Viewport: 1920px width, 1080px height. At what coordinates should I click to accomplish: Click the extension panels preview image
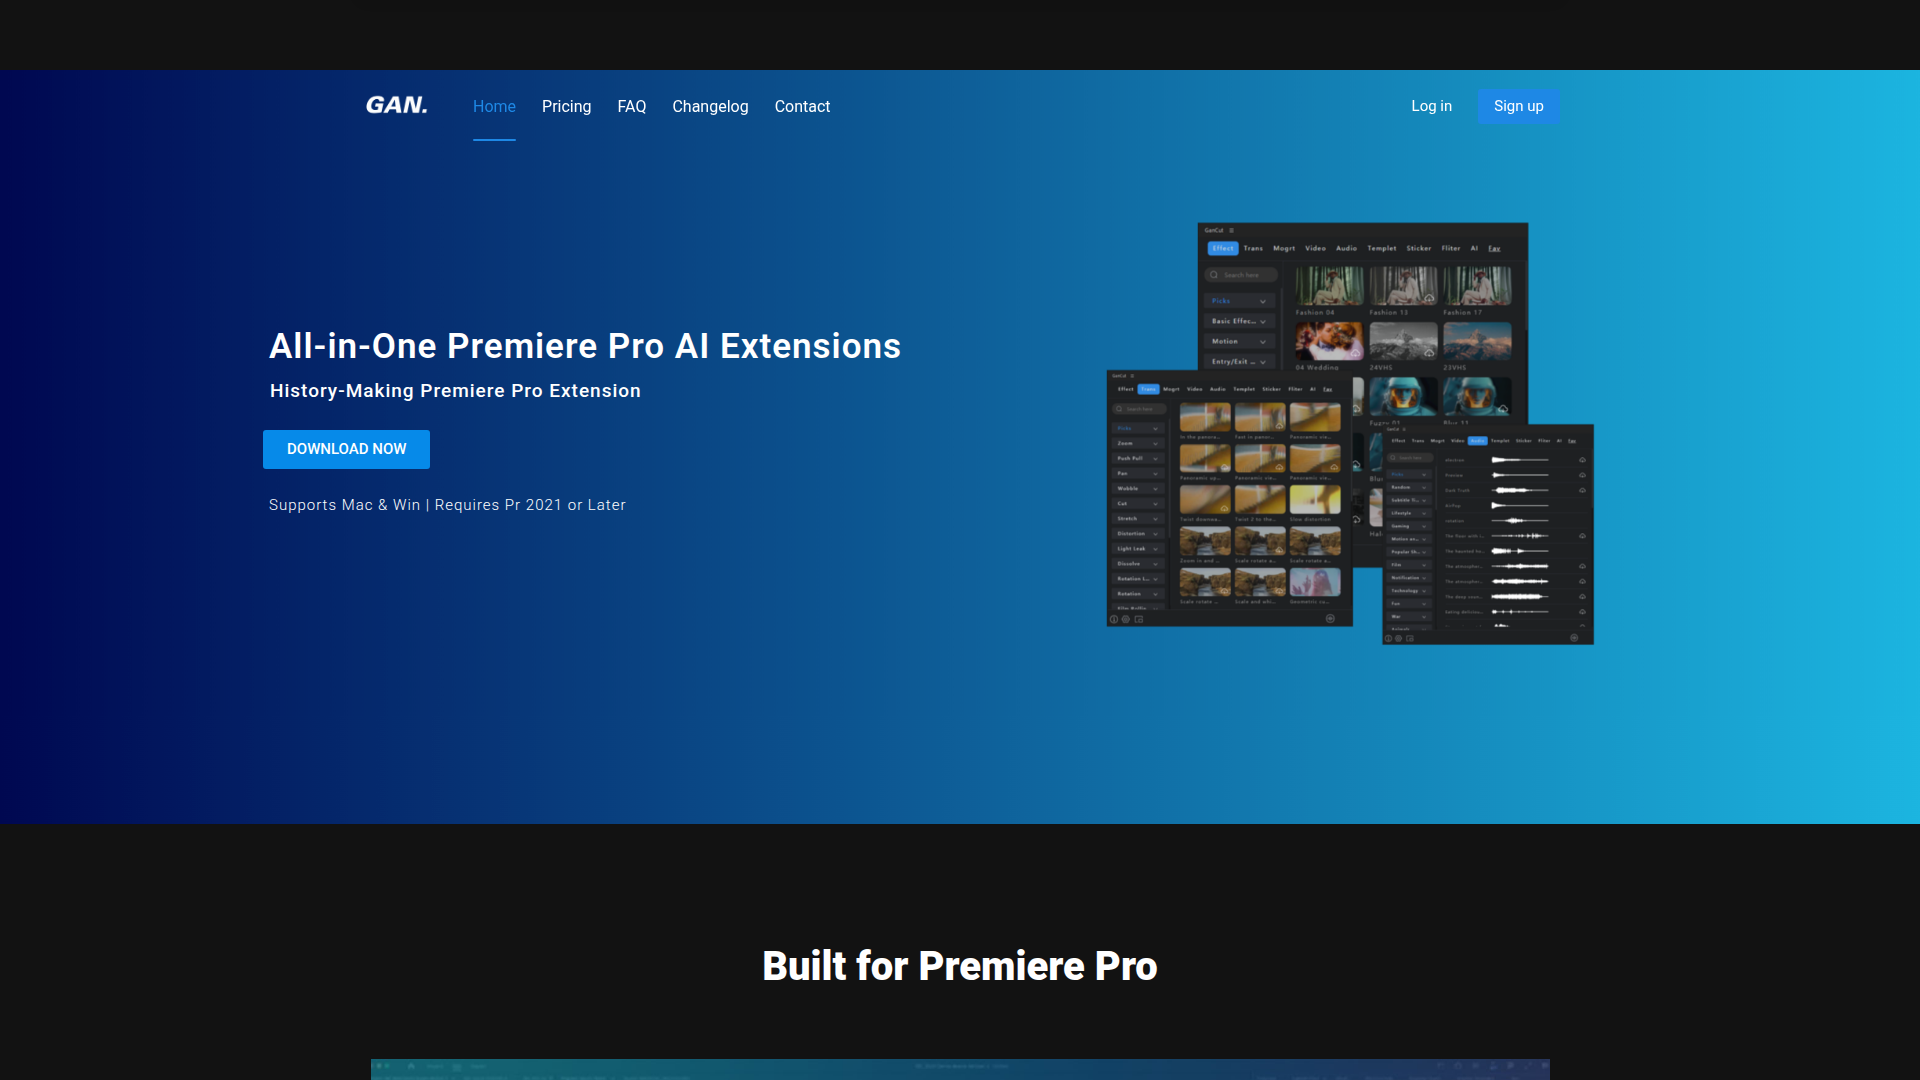1350,434
